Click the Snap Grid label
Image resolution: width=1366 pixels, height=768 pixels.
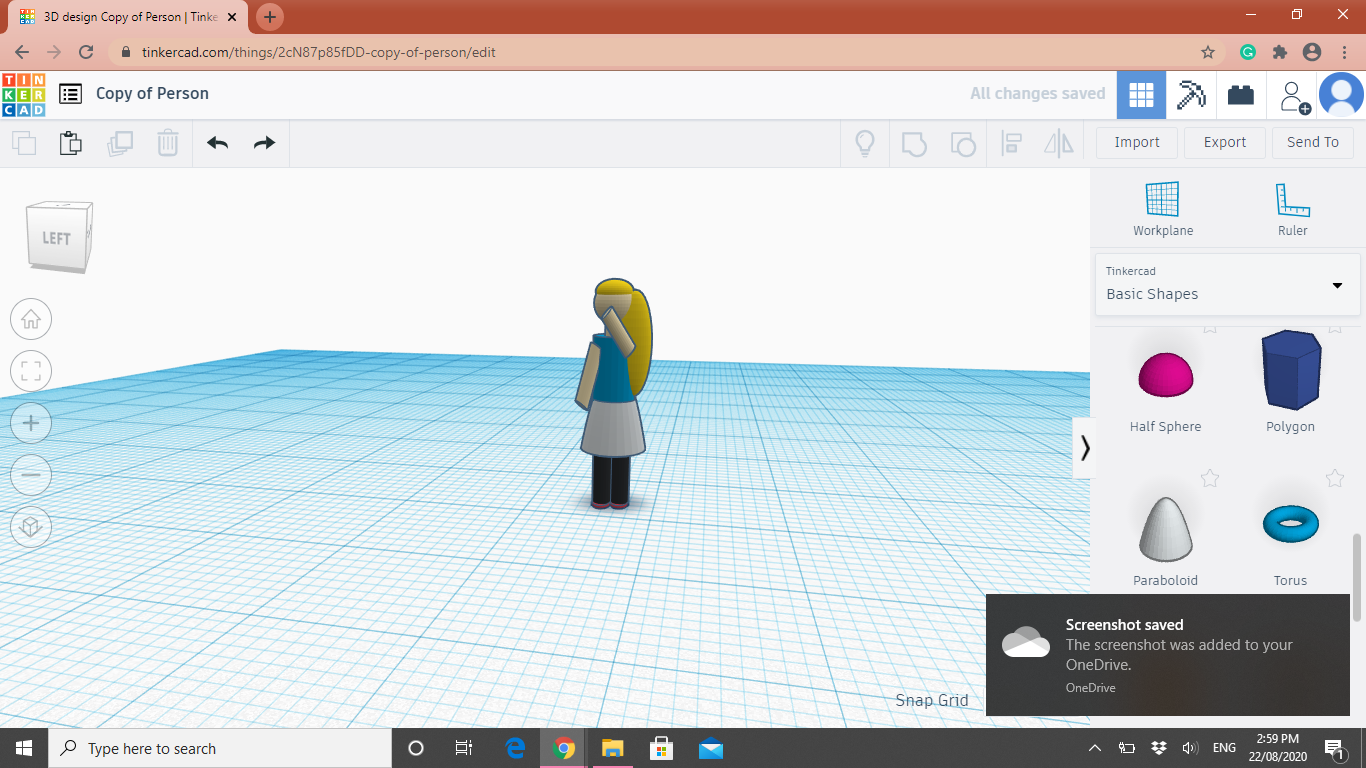932,700
